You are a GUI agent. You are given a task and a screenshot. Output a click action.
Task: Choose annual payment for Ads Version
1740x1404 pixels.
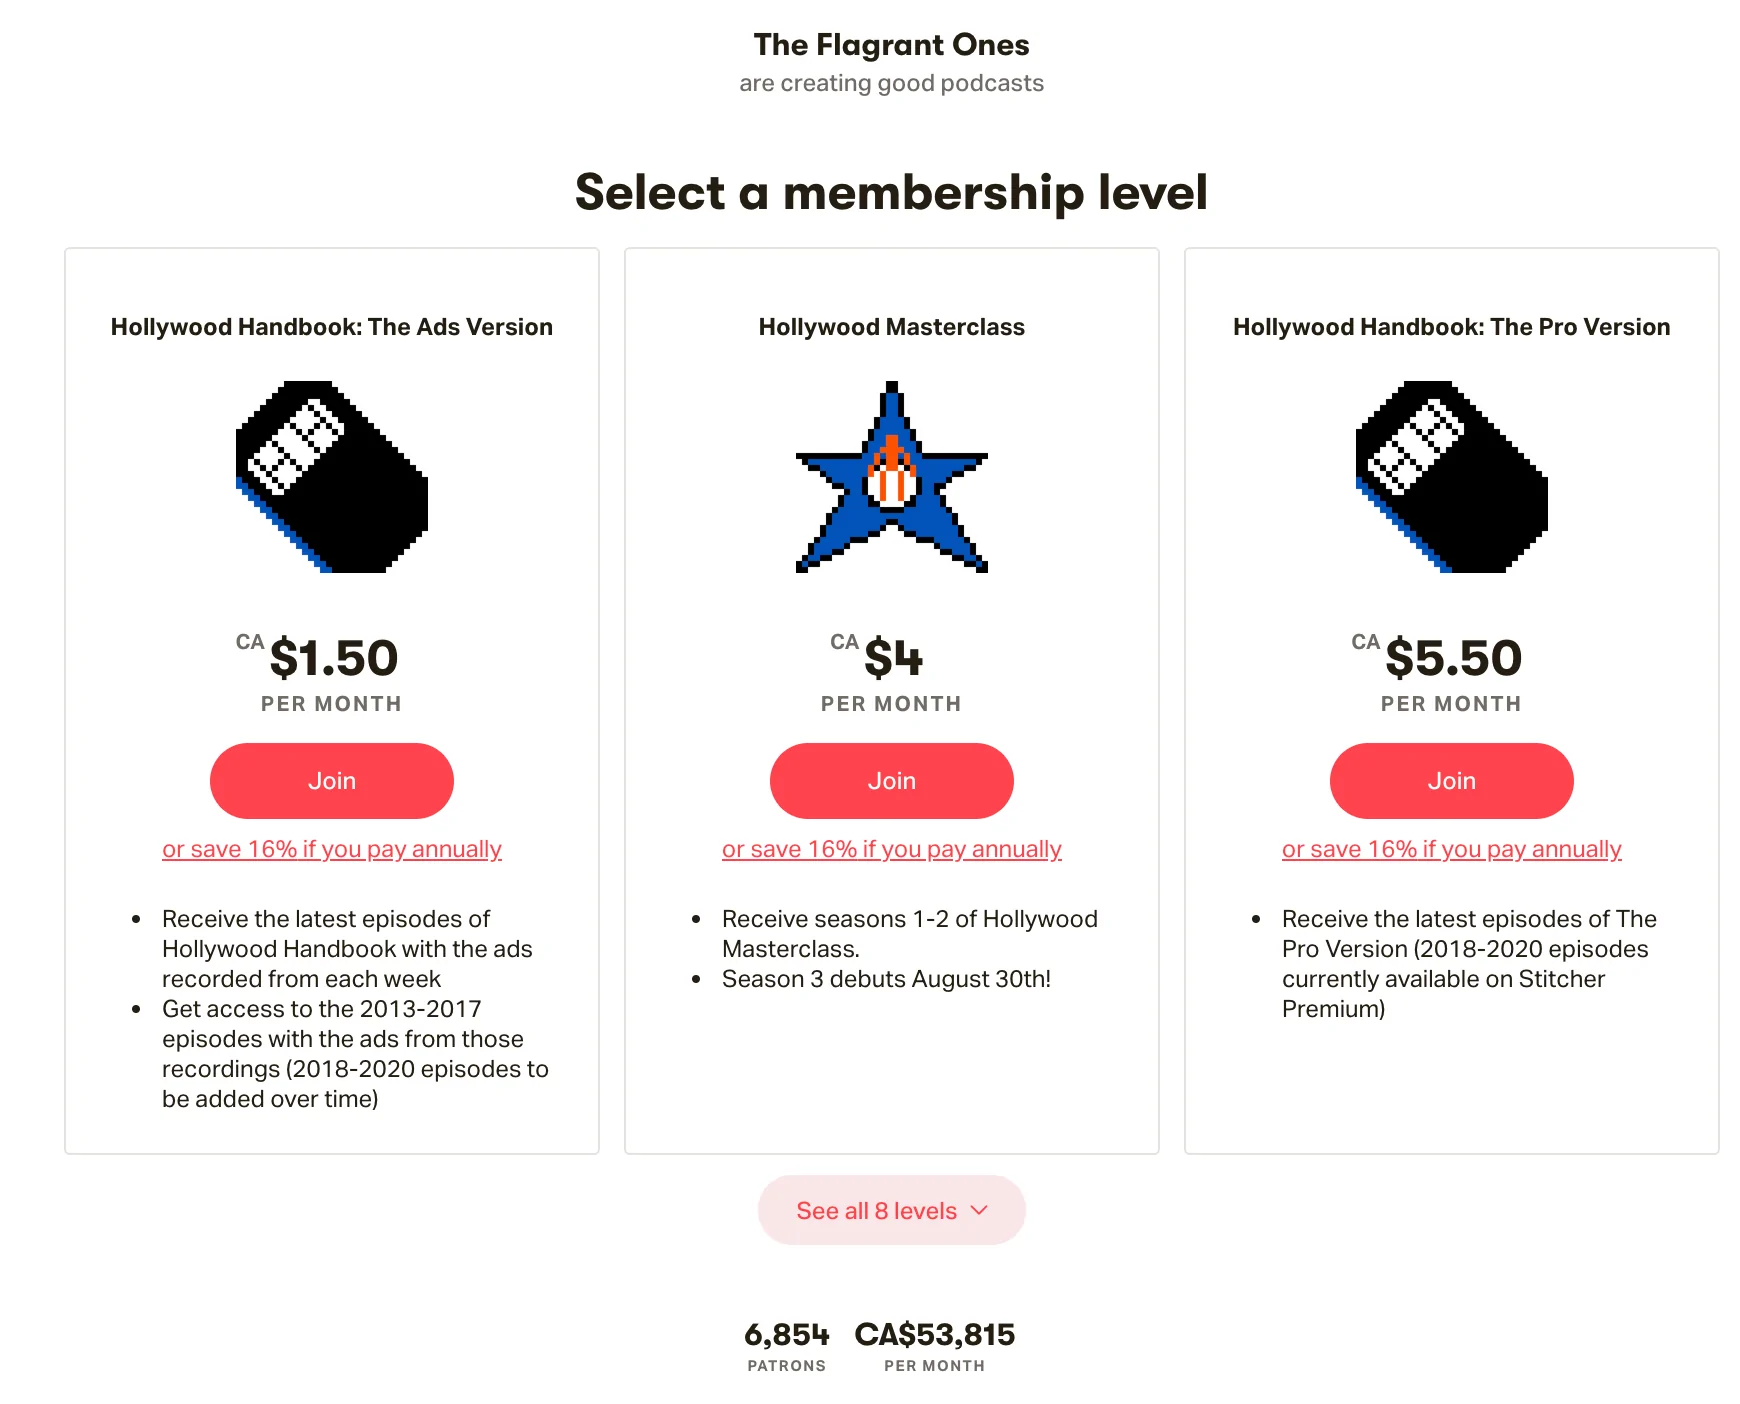tap(331, 849)
